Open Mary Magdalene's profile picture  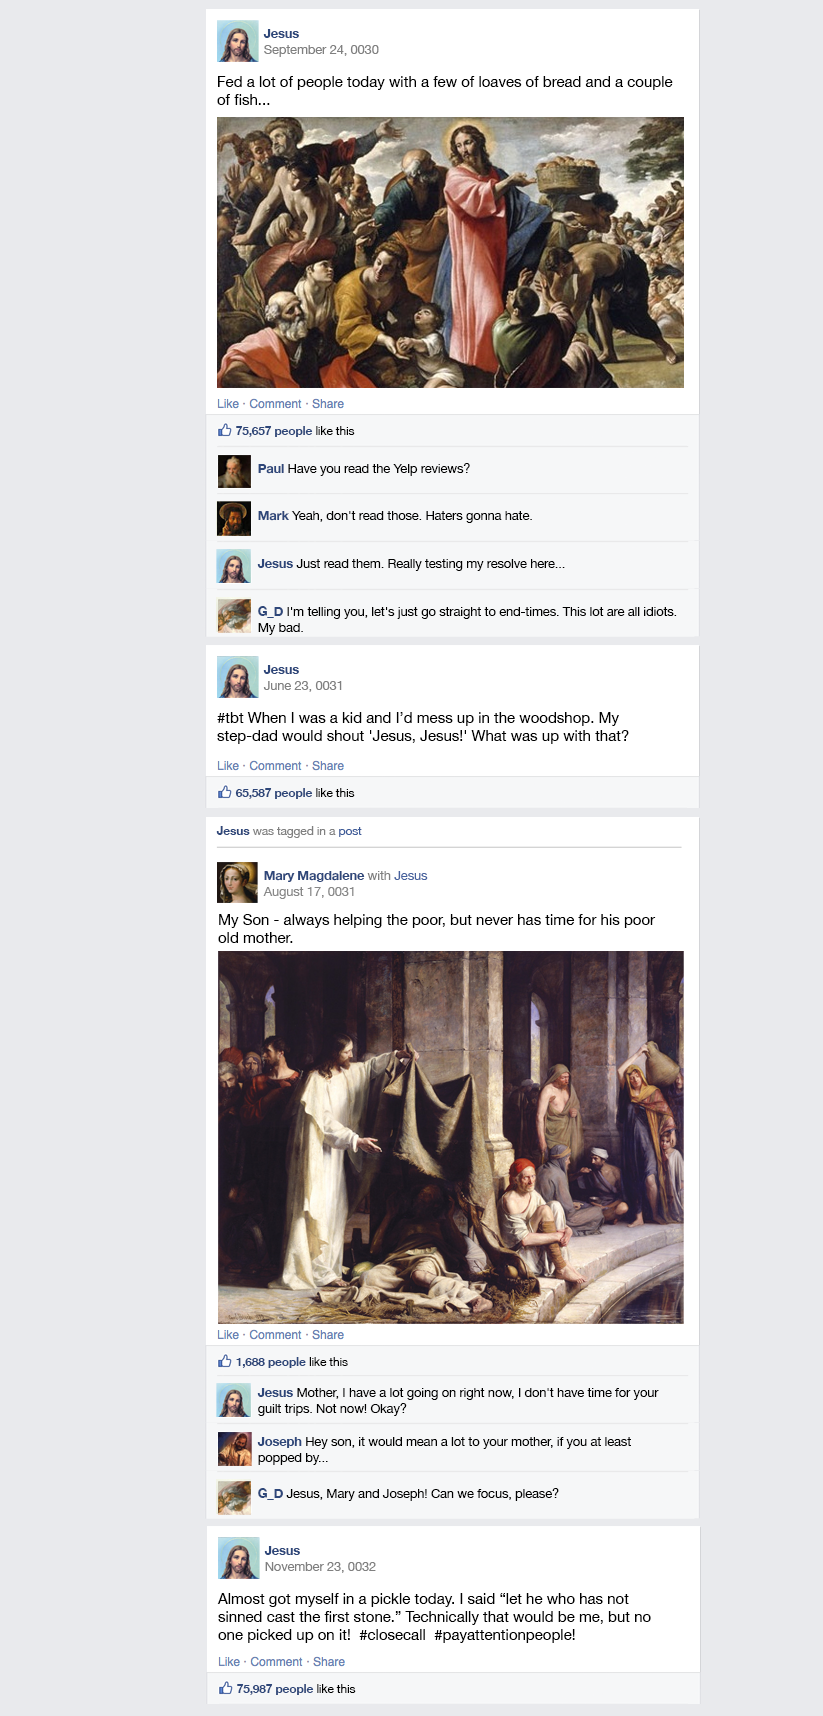(x=238, y=883)
